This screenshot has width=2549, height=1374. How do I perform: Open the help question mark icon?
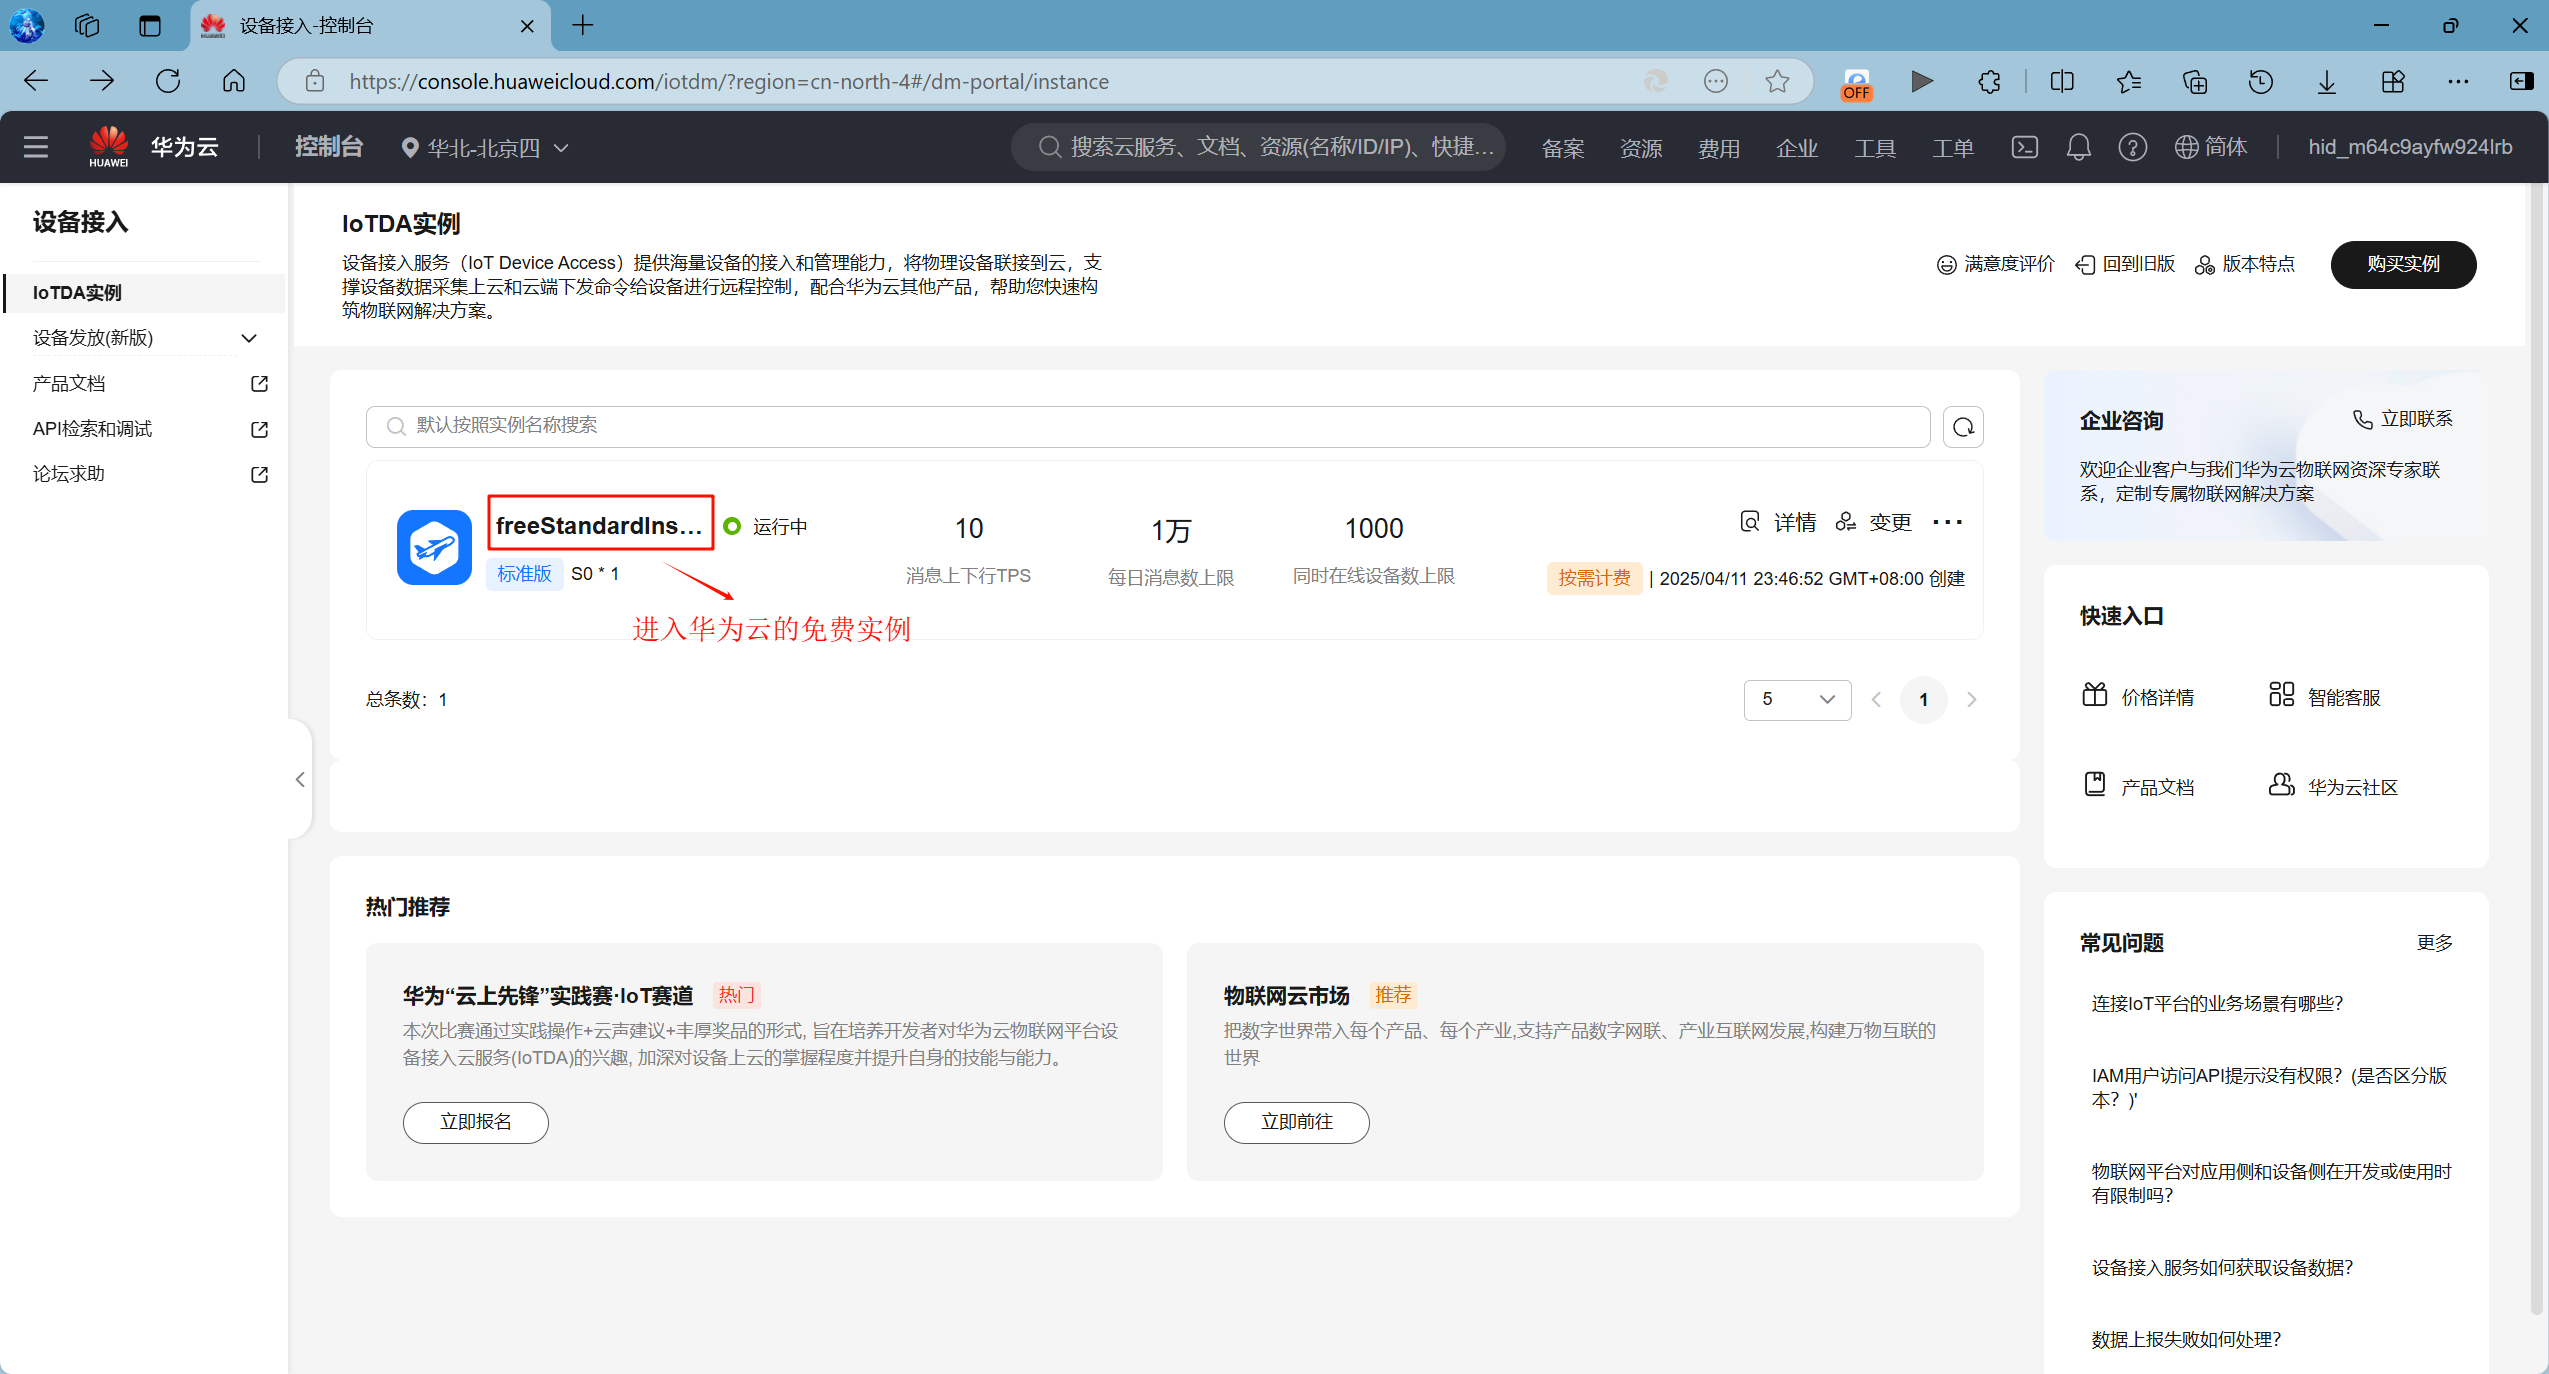2132,147
